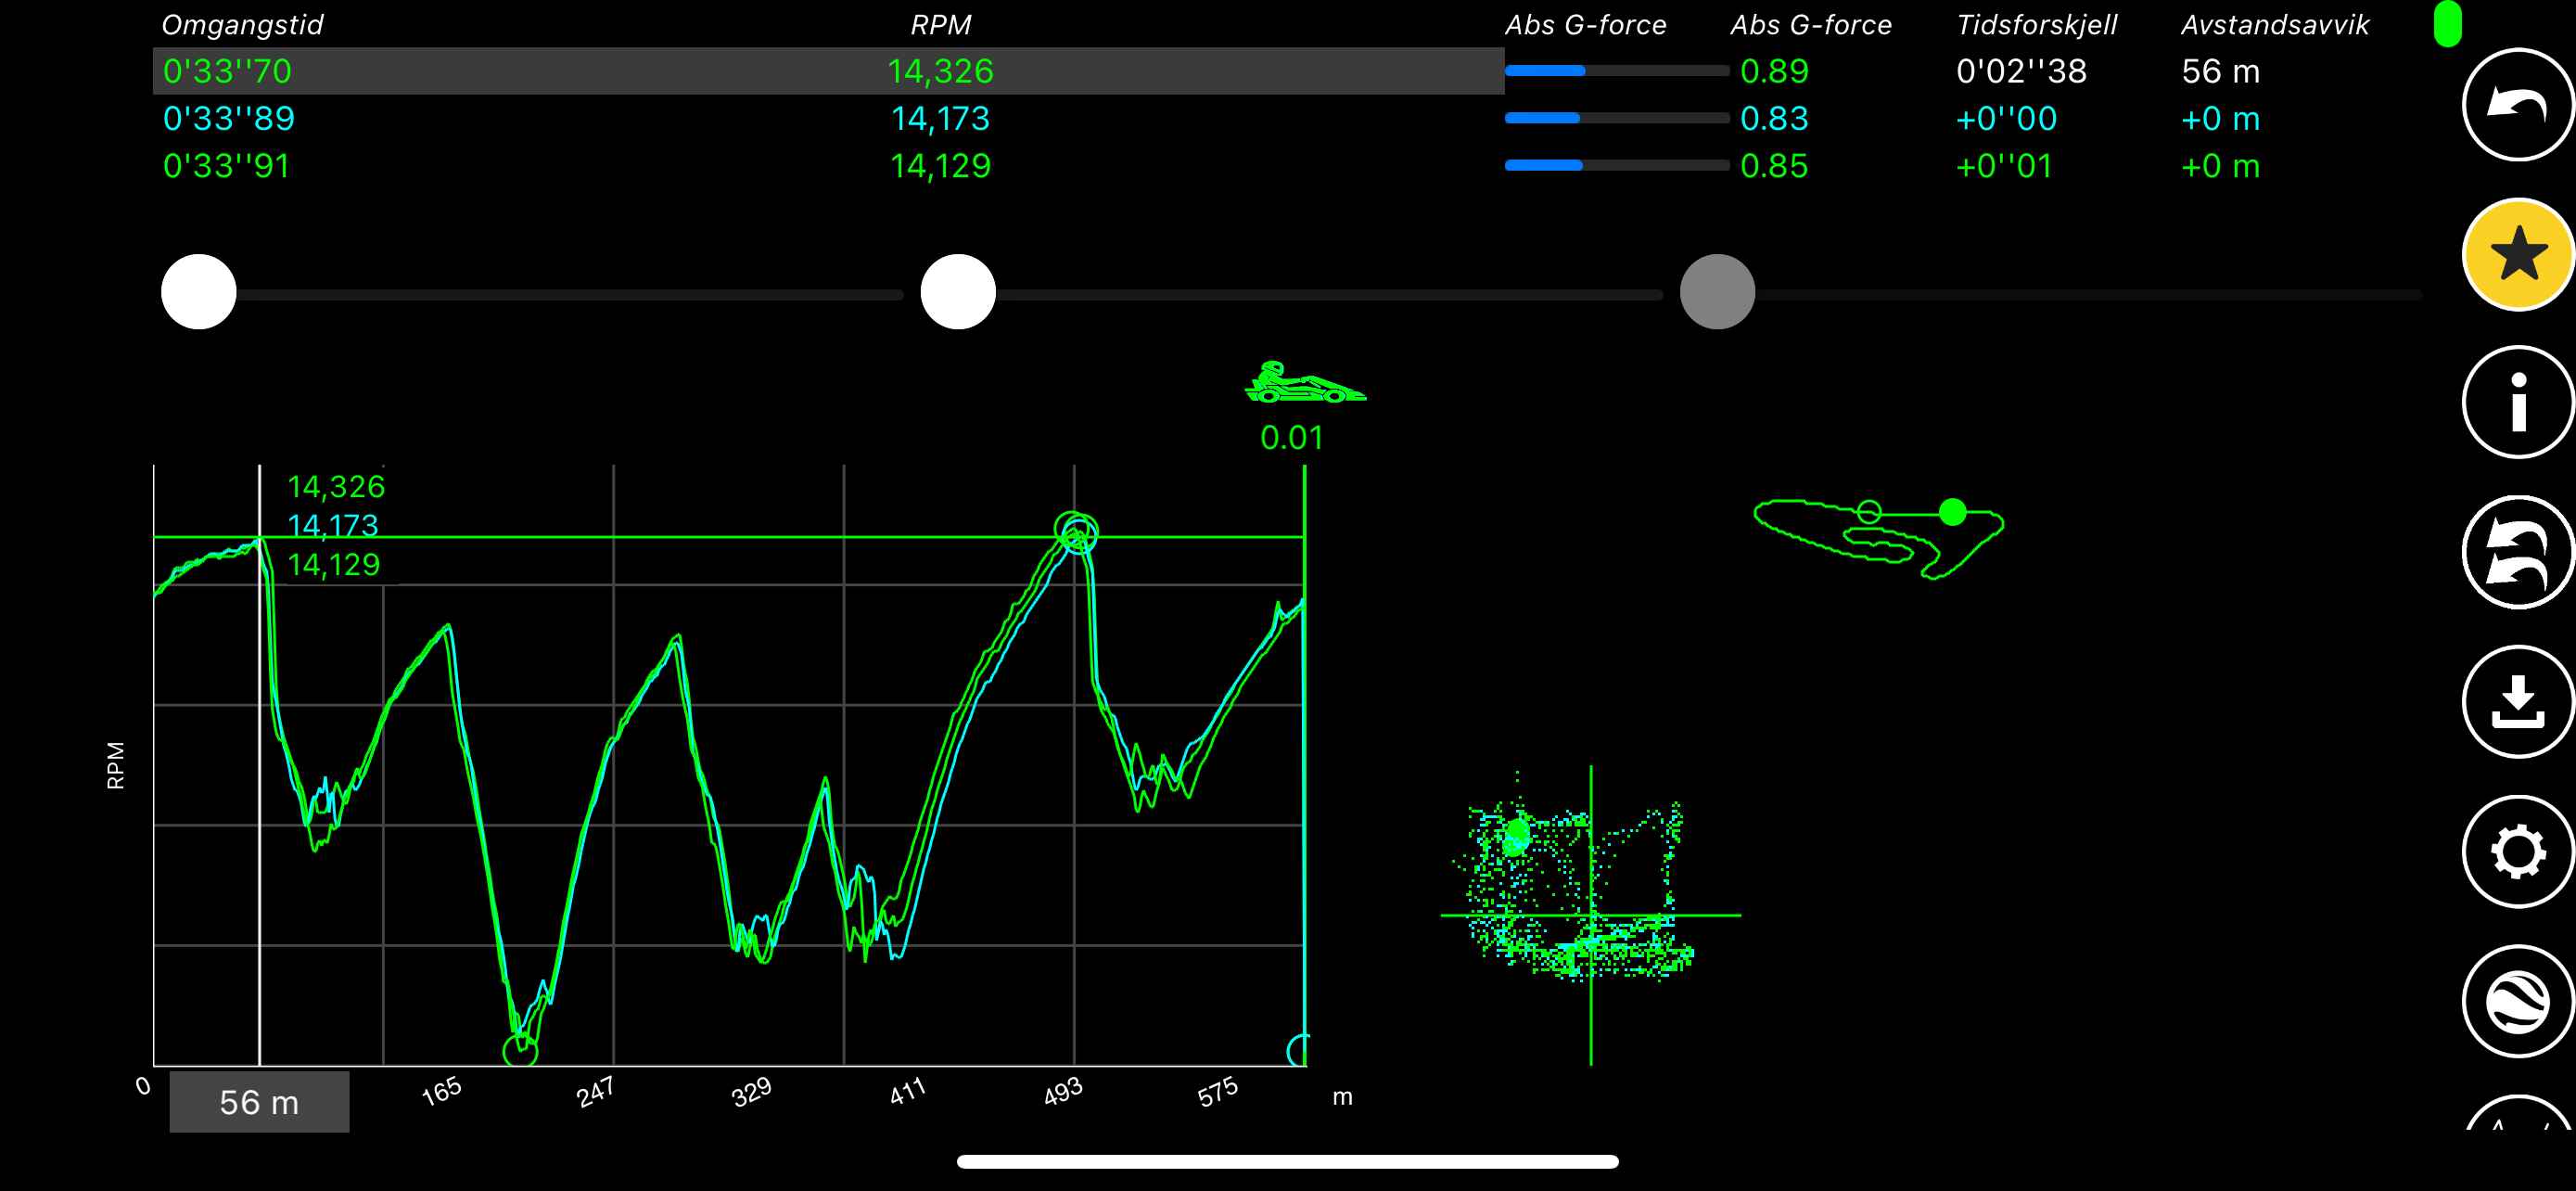
Task: Open the info icon
Action: 2517,403
